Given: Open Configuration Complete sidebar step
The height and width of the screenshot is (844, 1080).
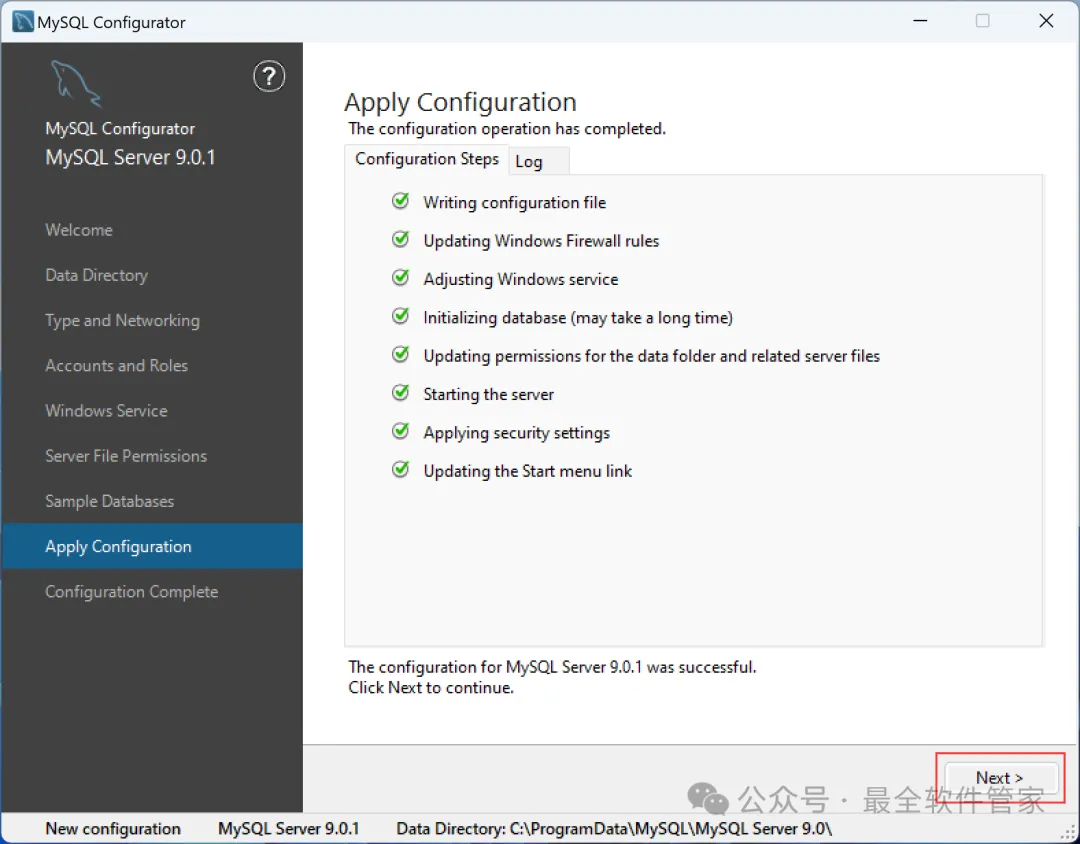Looking at the screenshot, I should (x=132, y=592).
